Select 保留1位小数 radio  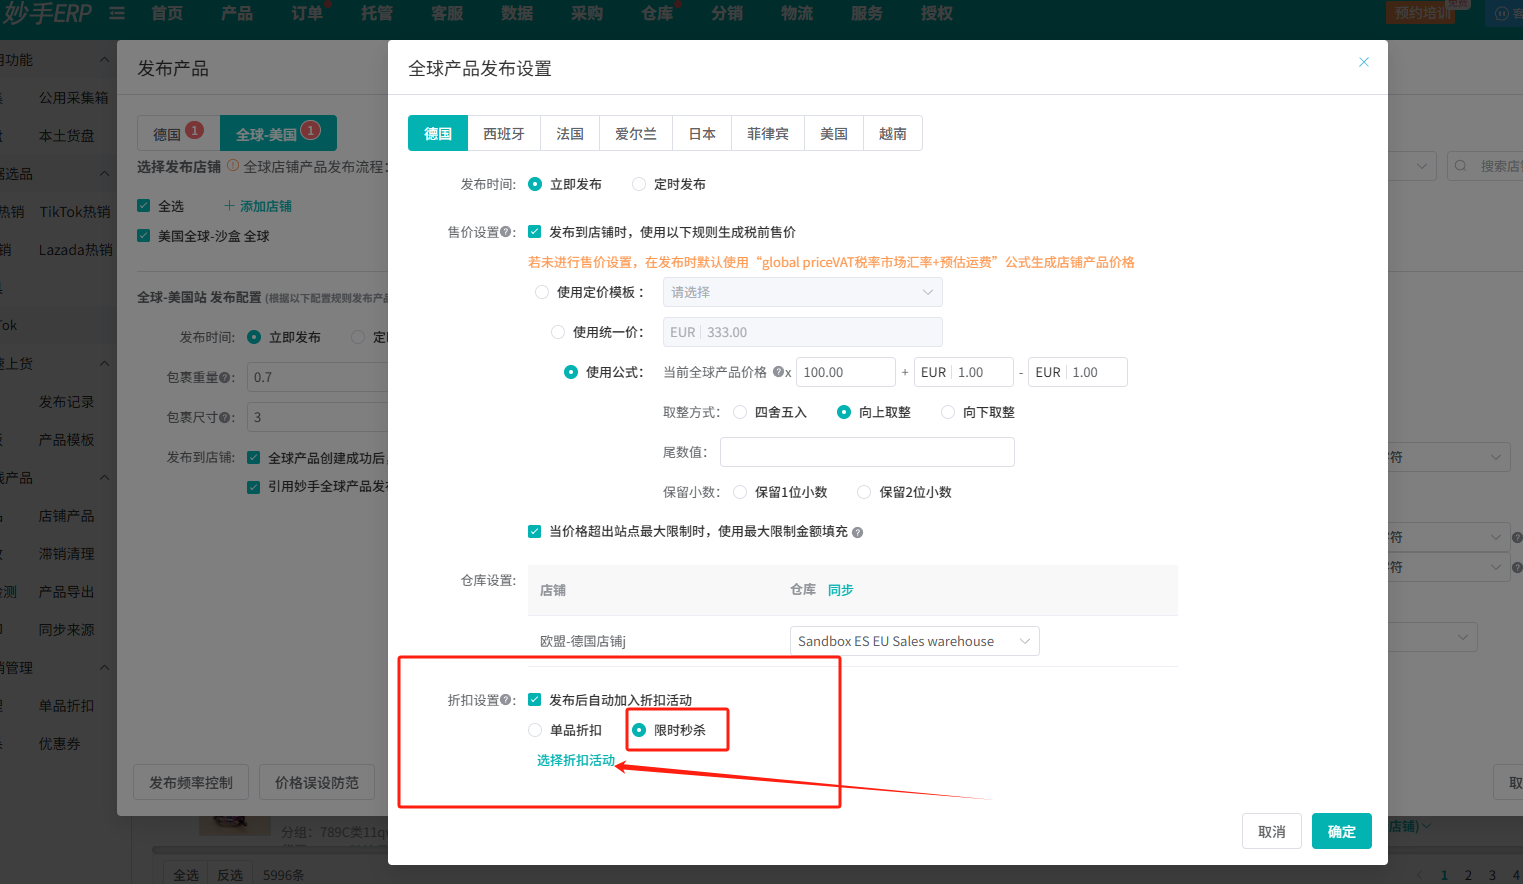(740, 492)
